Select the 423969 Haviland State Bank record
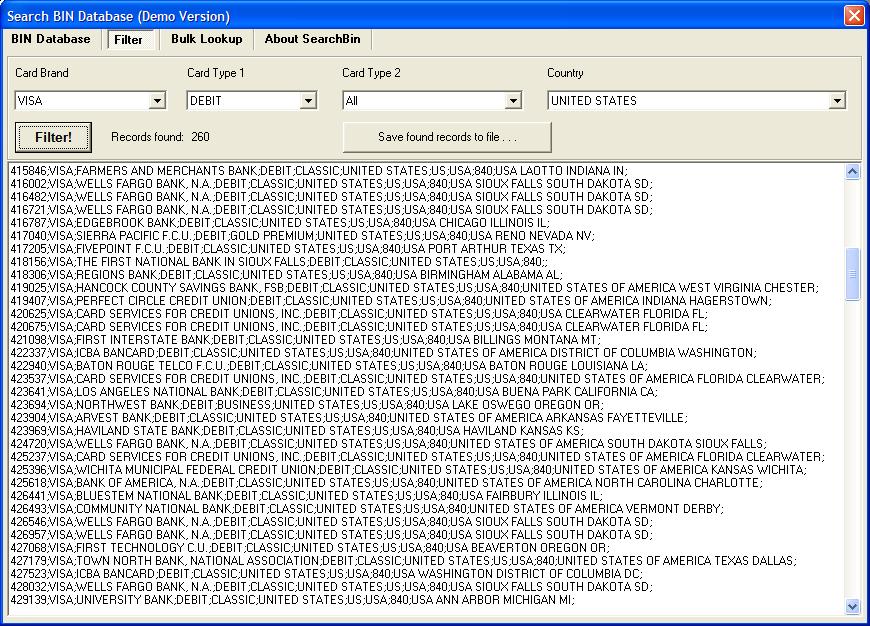This screenshot has height=626, width=870. pyautogui.click(x=297, y=431)
